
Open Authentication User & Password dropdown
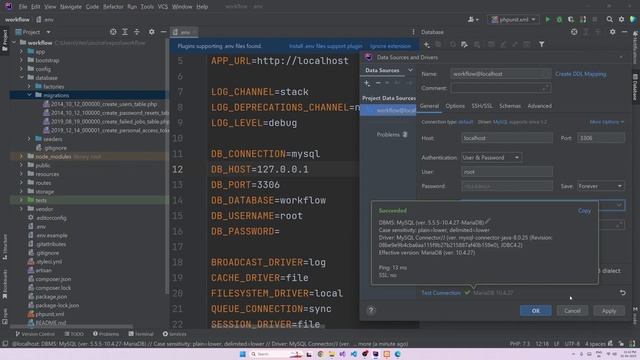[491, 158]
